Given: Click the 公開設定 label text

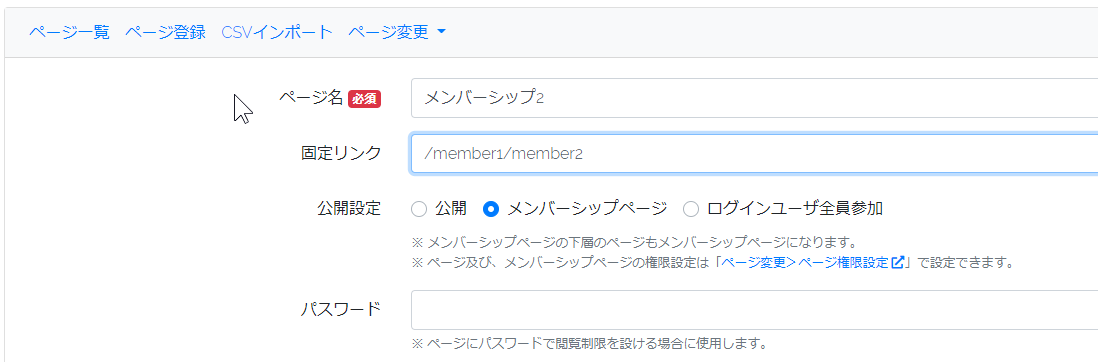Looking at the screenshot, I should click(349, 209).
